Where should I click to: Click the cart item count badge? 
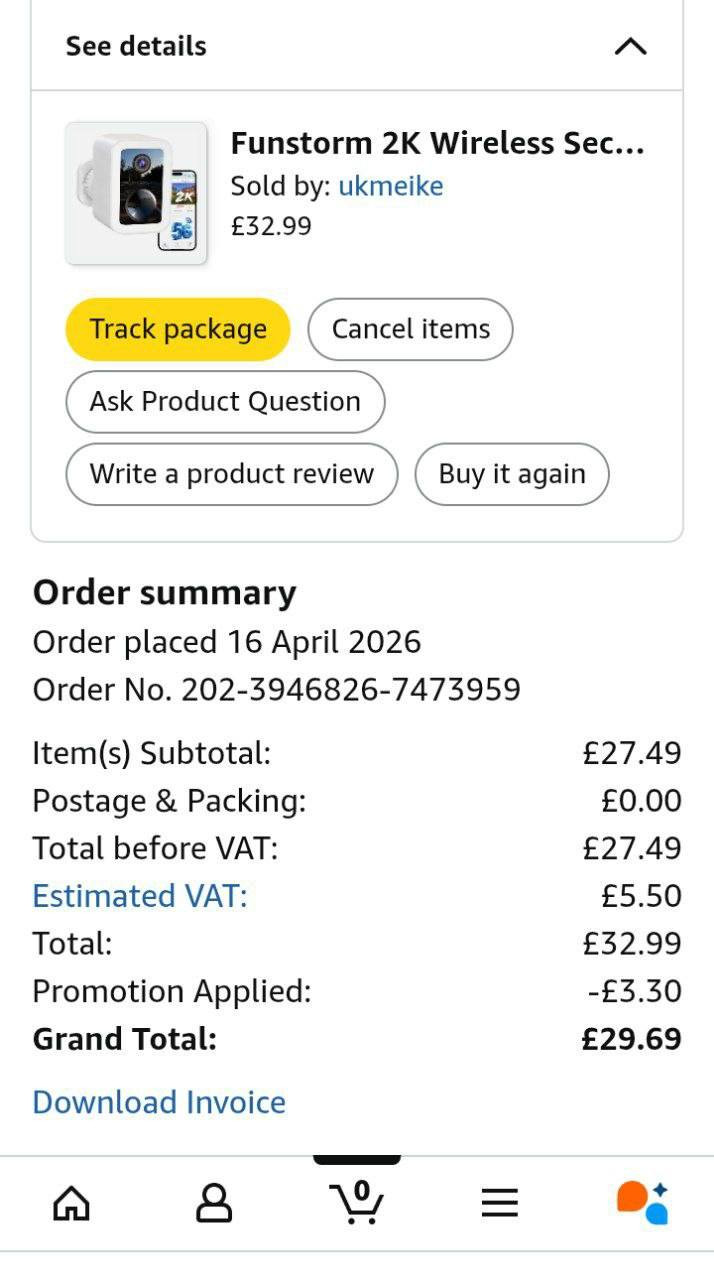pos(362,1190)
